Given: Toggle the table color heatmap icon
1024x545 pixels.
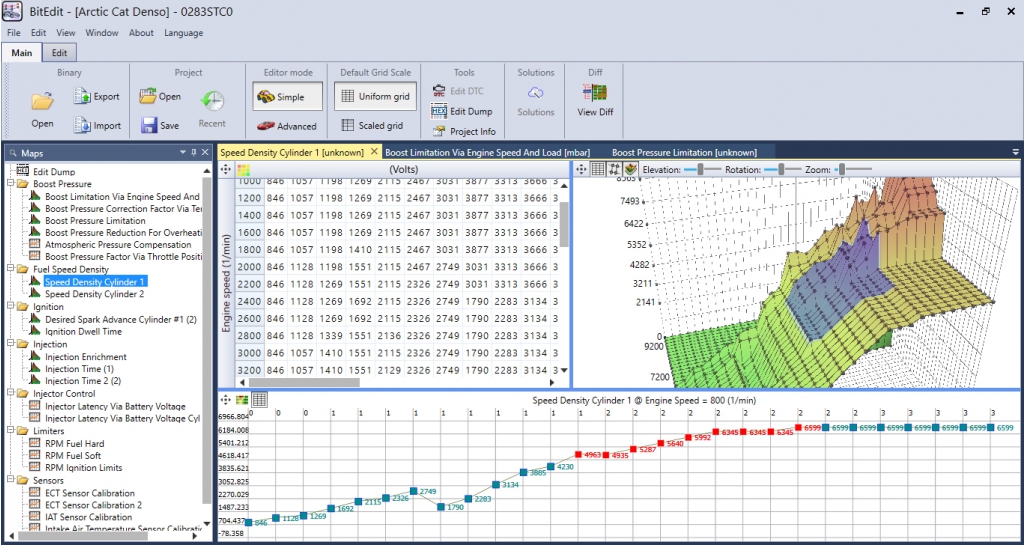Looking at the screenshot, I should [x=244, y=170].
